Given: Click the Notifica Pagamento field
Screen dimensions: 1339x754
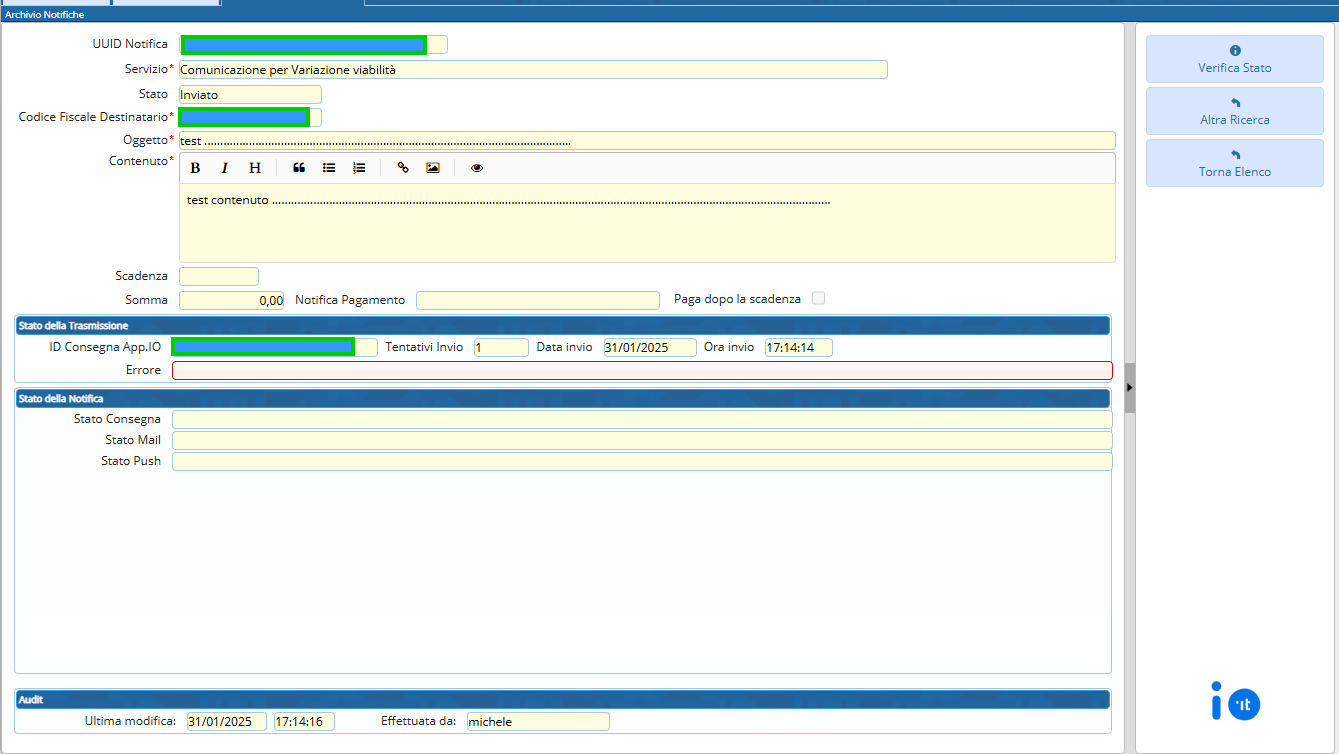Looking at the screenshot, I should (x=537, y=300).
